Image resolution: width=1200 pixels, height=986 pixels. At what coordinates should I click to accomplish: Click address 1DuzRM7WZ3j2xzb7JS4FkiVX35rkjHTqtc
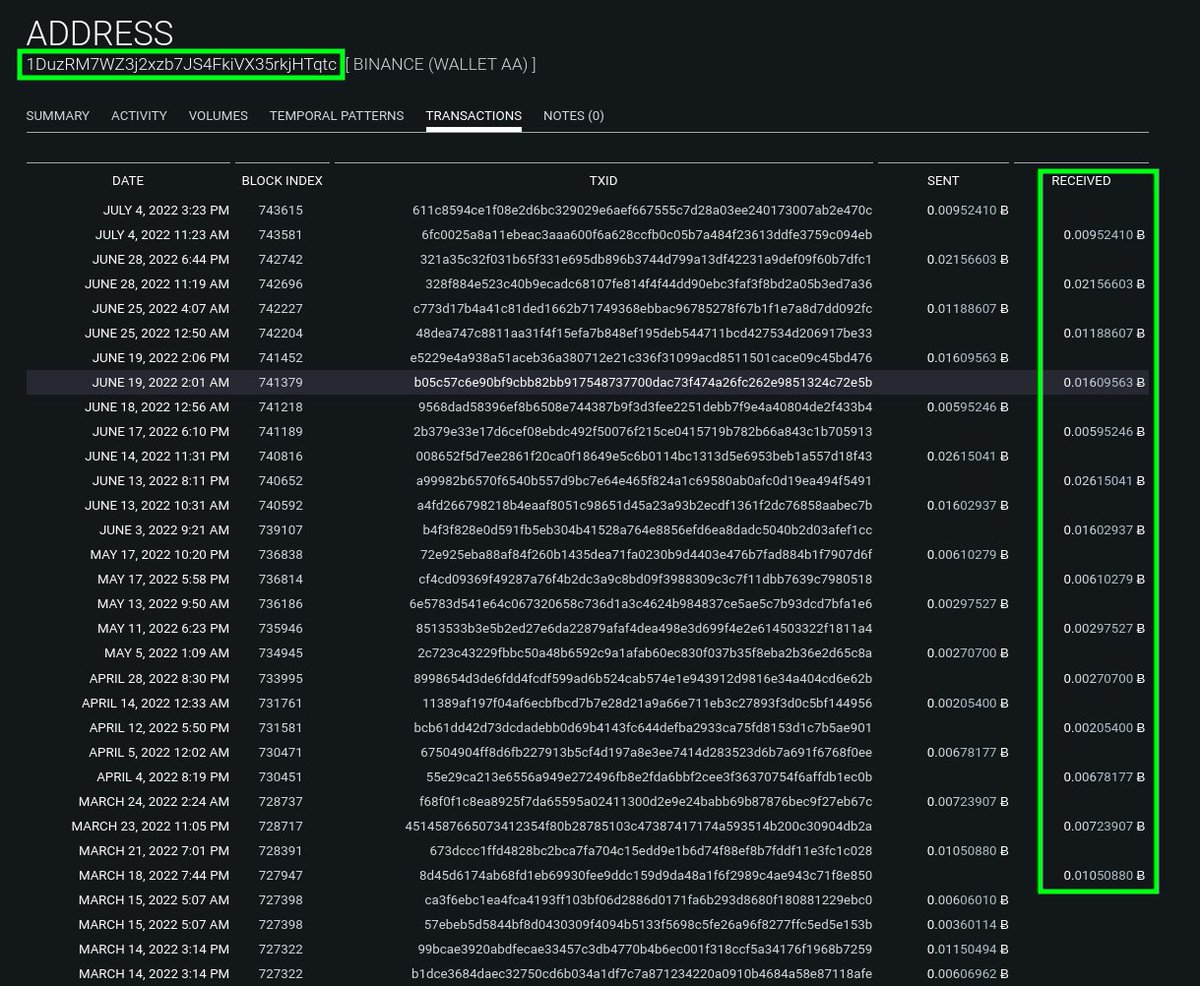(181, 65)
